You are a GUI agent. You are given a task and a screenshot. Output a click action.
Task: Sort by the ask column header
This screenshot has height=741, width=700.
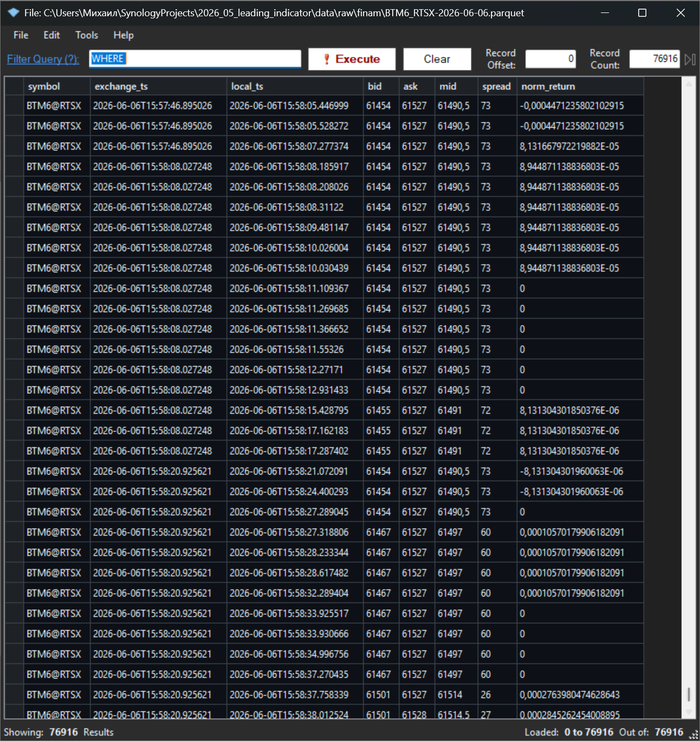click(417, 86)
